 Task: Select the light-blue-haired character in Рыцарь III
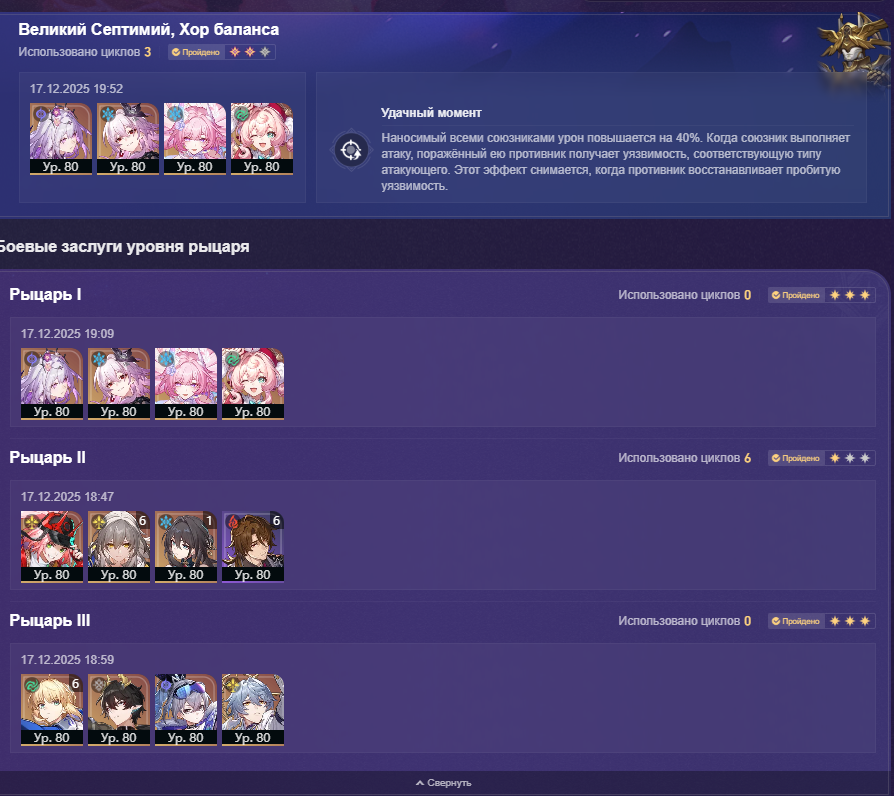(x=253, y=710)
